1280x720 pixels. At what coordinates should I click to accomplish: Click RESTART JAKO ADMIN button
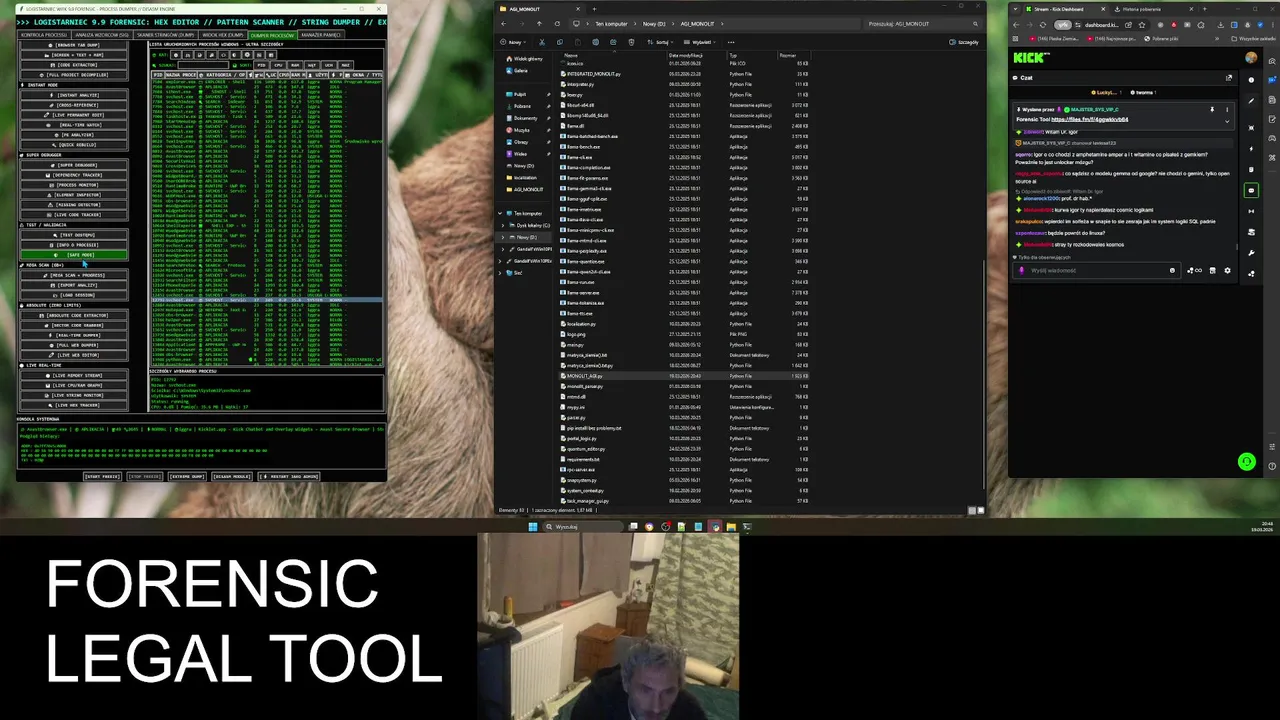pyautogui.click(x=289, y=477)
